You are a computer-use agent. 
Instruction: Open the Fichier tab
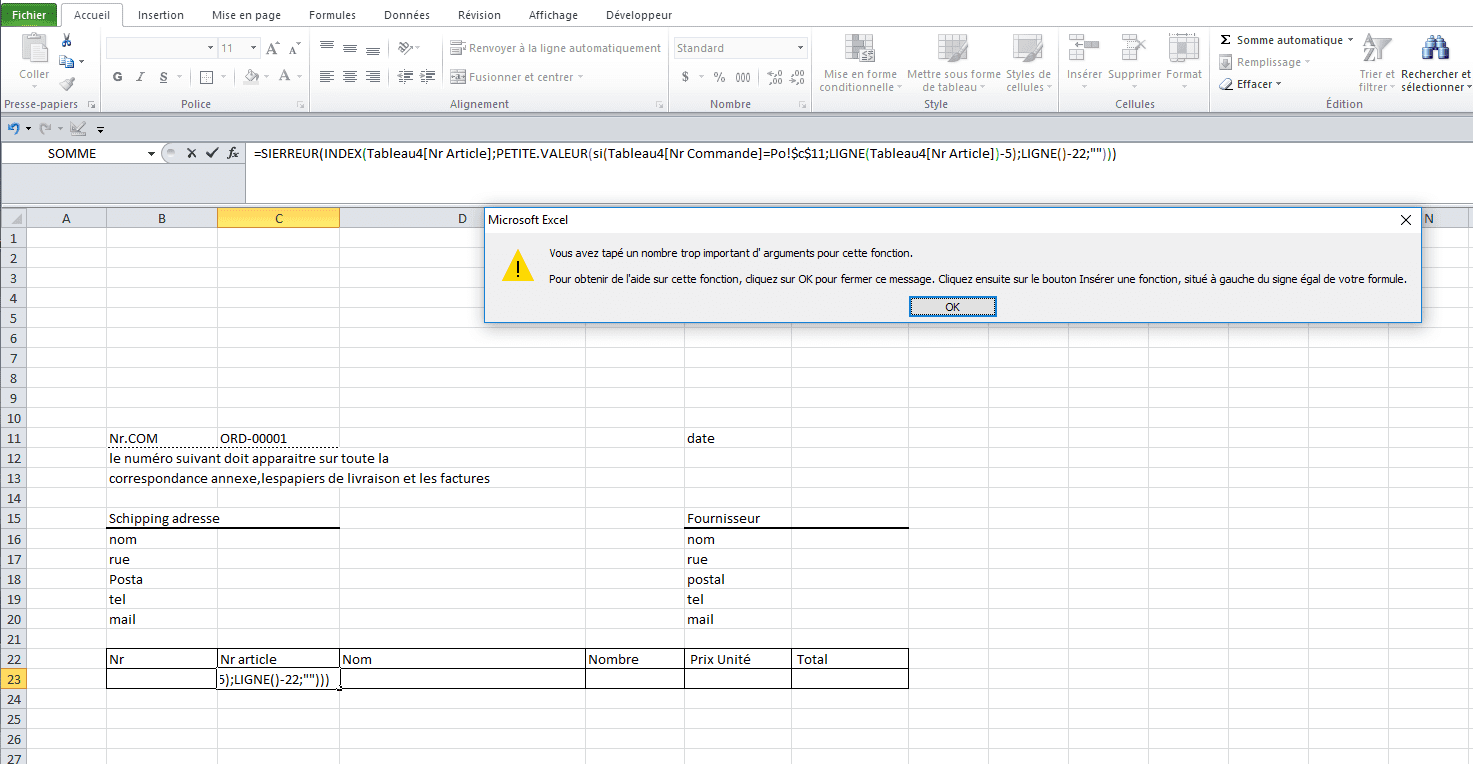click(x=28, y=15)
